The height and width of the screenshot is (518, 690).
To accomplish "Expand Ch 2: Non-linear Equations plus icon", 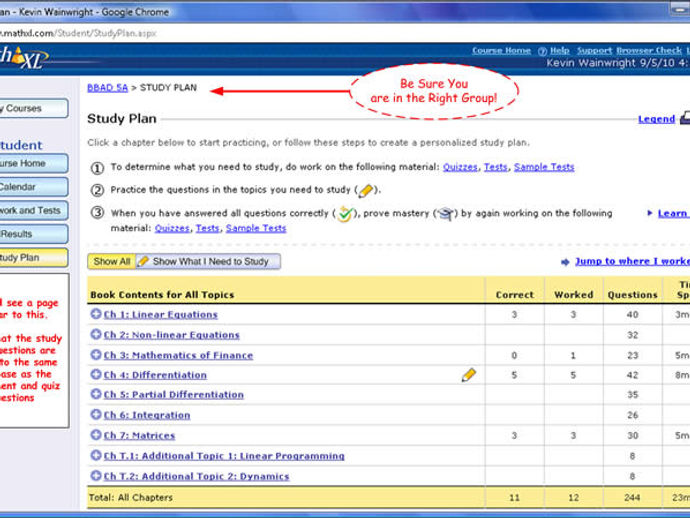I will coord(96,334).
